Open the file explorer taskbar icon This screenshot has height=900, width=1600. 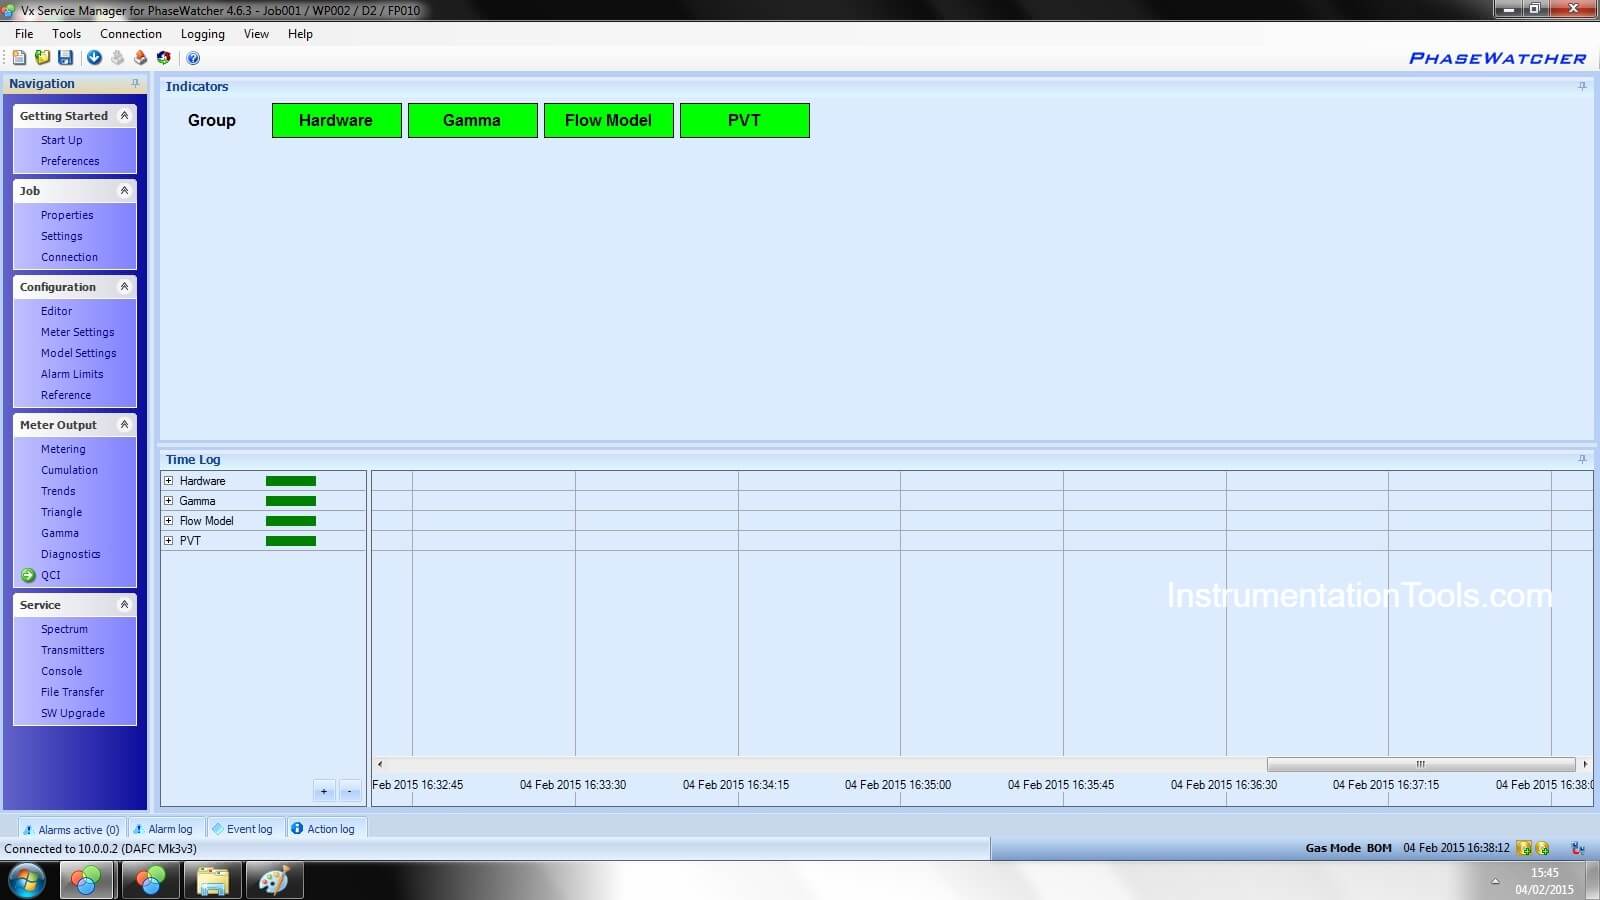(x=213, y=881)
